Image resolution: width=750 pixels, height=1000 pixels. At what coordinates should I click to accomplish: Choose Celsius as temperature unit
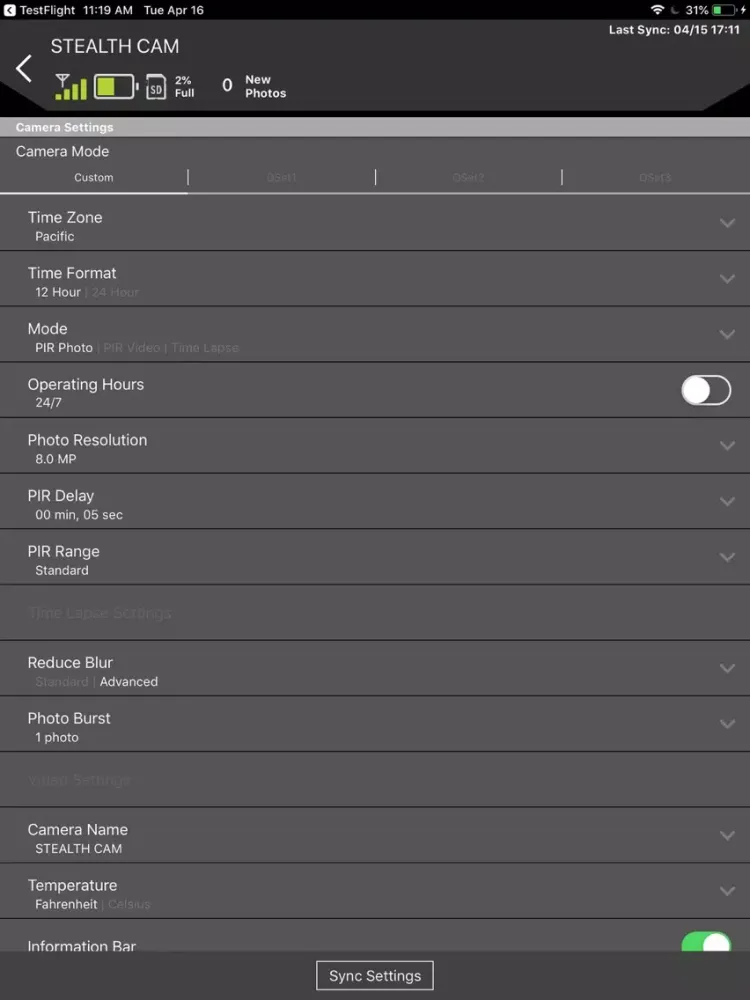[129, 904]
